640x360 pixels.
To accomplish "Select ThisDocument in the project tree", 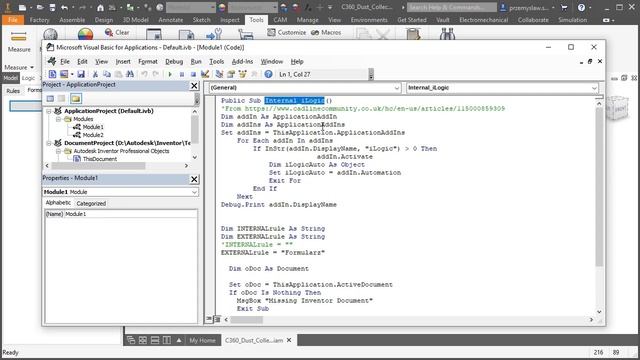I will point(100,159).
